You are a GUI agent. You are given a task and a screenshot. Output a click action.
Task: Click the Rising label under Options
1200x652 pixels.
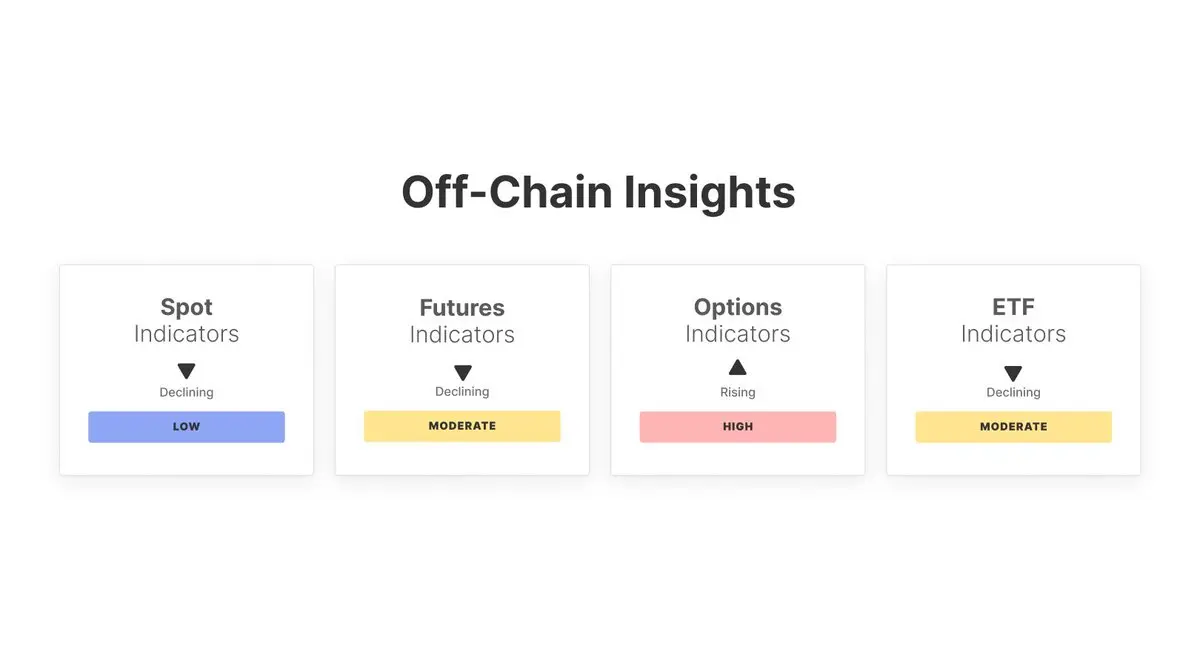(x=738, y=393)
